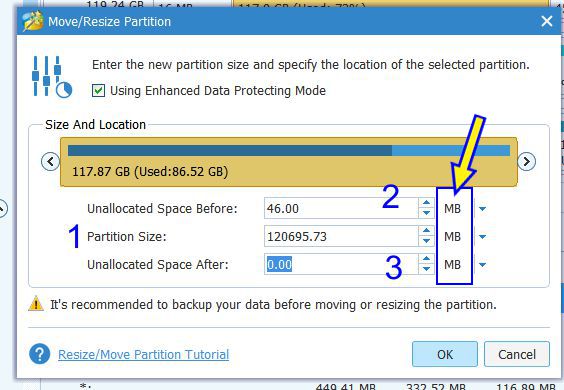Click the blue help question mark icon
Screen dimensions: 564x390
40,354
